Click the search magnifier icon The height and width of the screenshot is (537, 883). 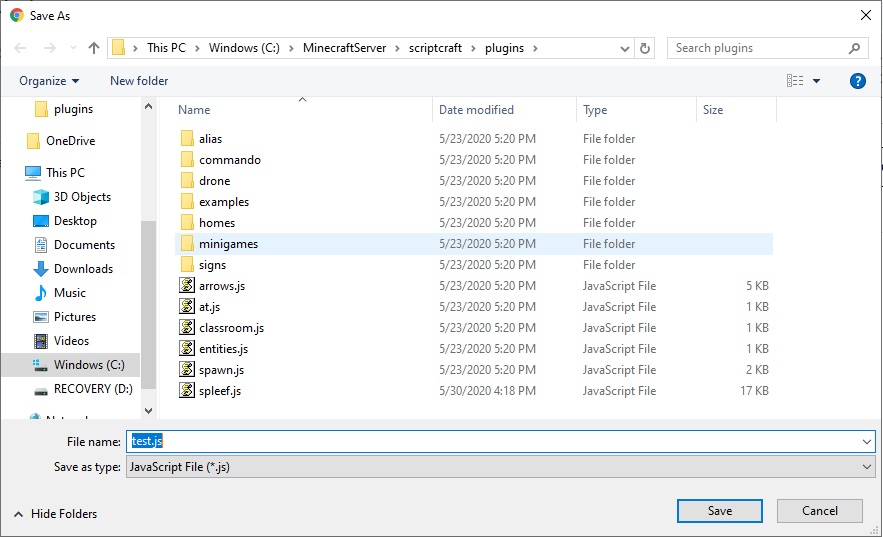coord(854,48)
